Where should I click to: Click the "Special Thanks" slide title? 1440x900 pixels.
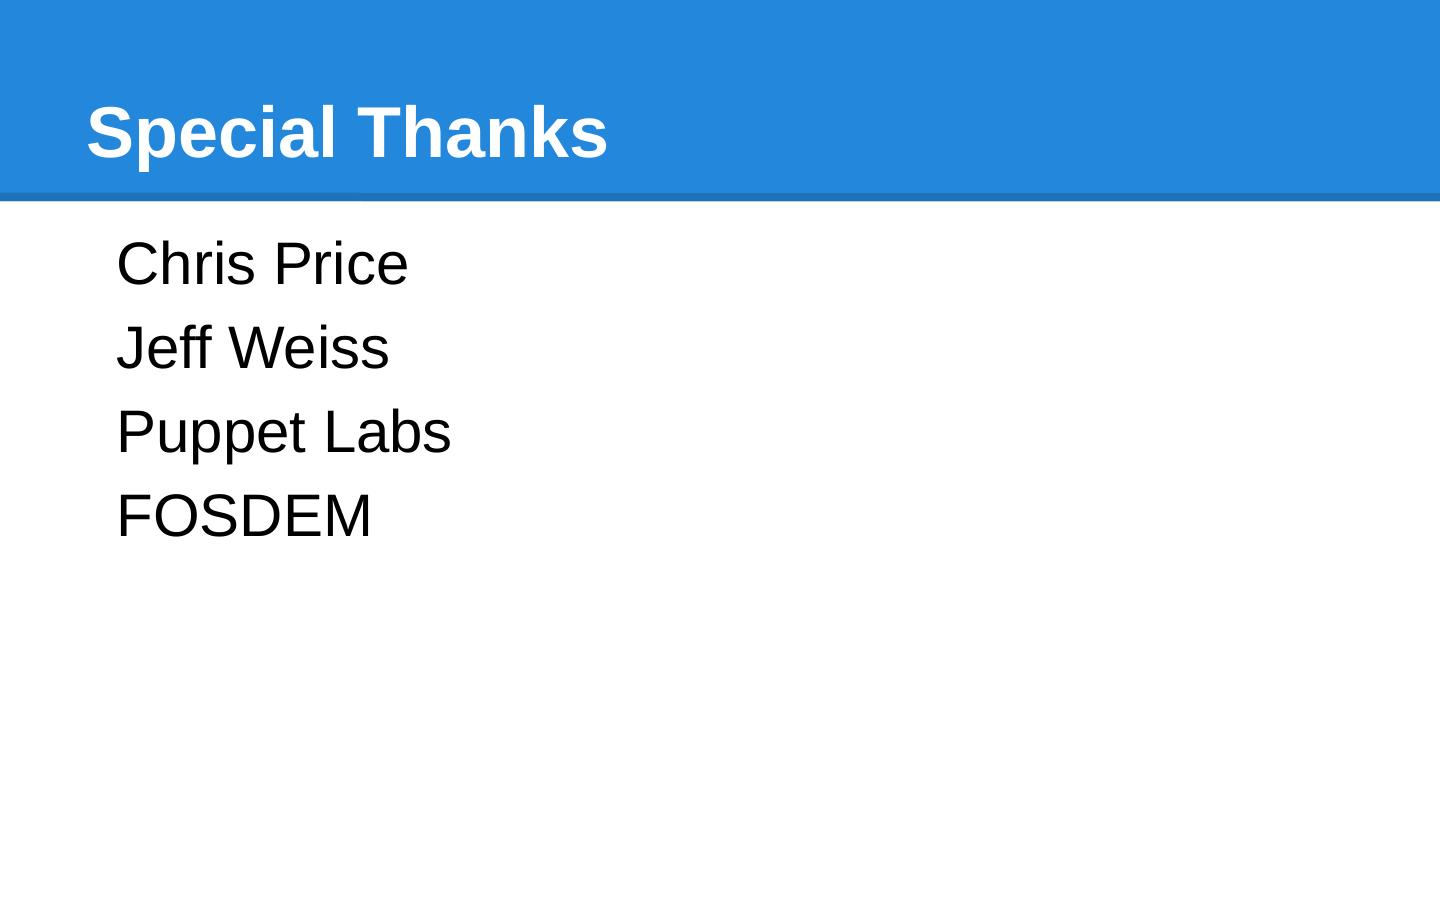pyautogui.click(x=347, y=133)
